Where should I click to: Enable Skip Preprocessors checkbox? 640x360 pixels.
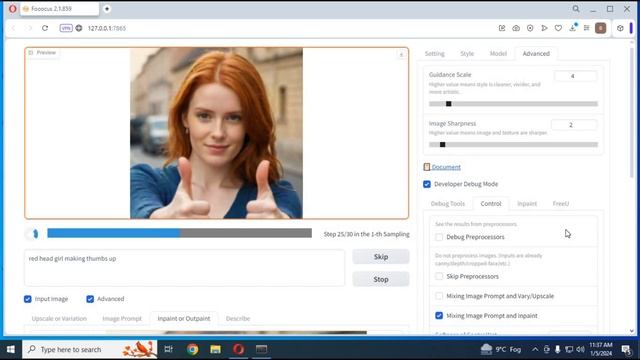click(439, 277)
